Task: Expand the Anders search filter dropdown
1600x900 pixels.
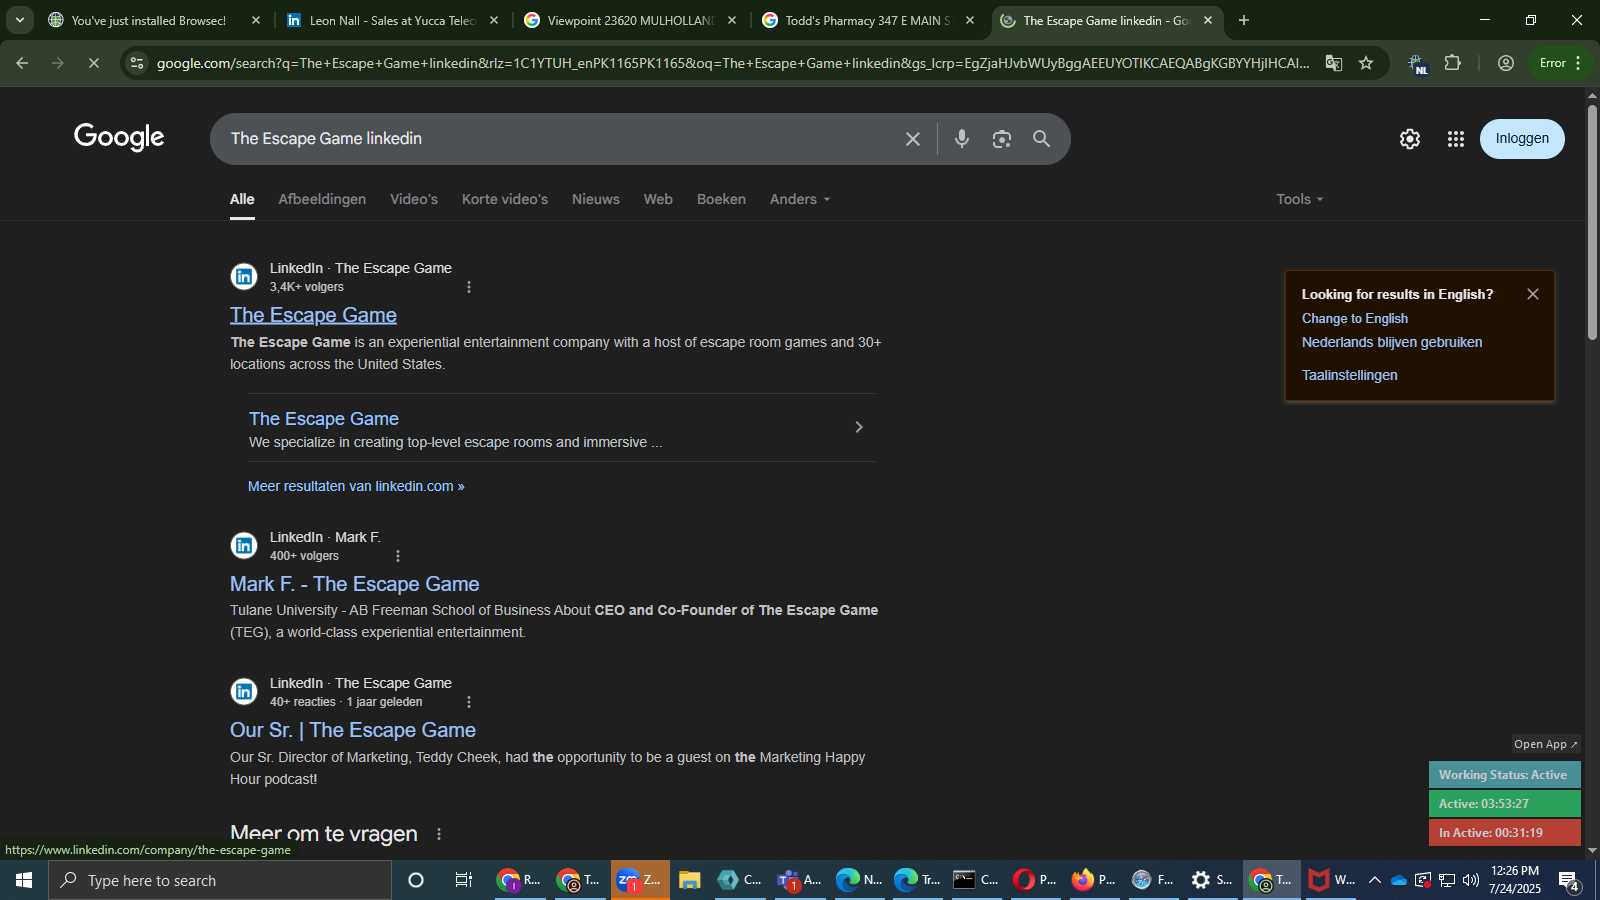Action: [799, 199]
